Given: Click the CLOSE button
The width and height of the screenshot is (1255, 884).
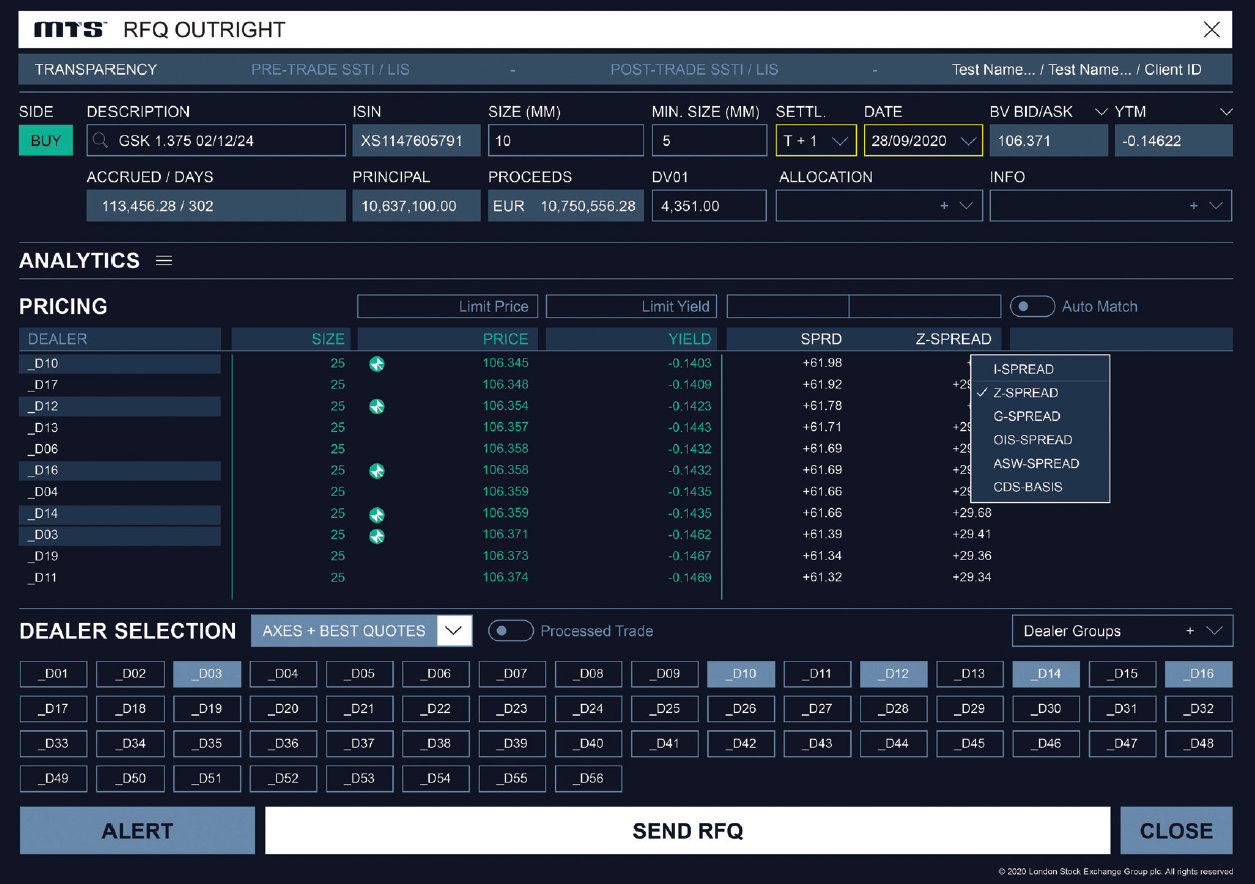Looking at the screenshot, I should (1176, 831).
